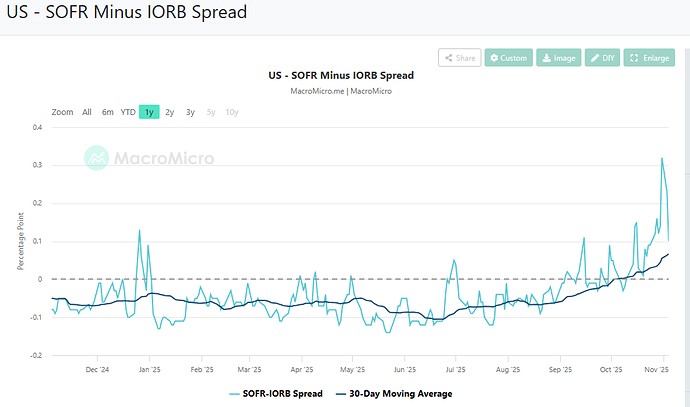The width and height of the screenshot is (690, 407).
Task: Download the chart using the Image button
Action: pos(558,58)
